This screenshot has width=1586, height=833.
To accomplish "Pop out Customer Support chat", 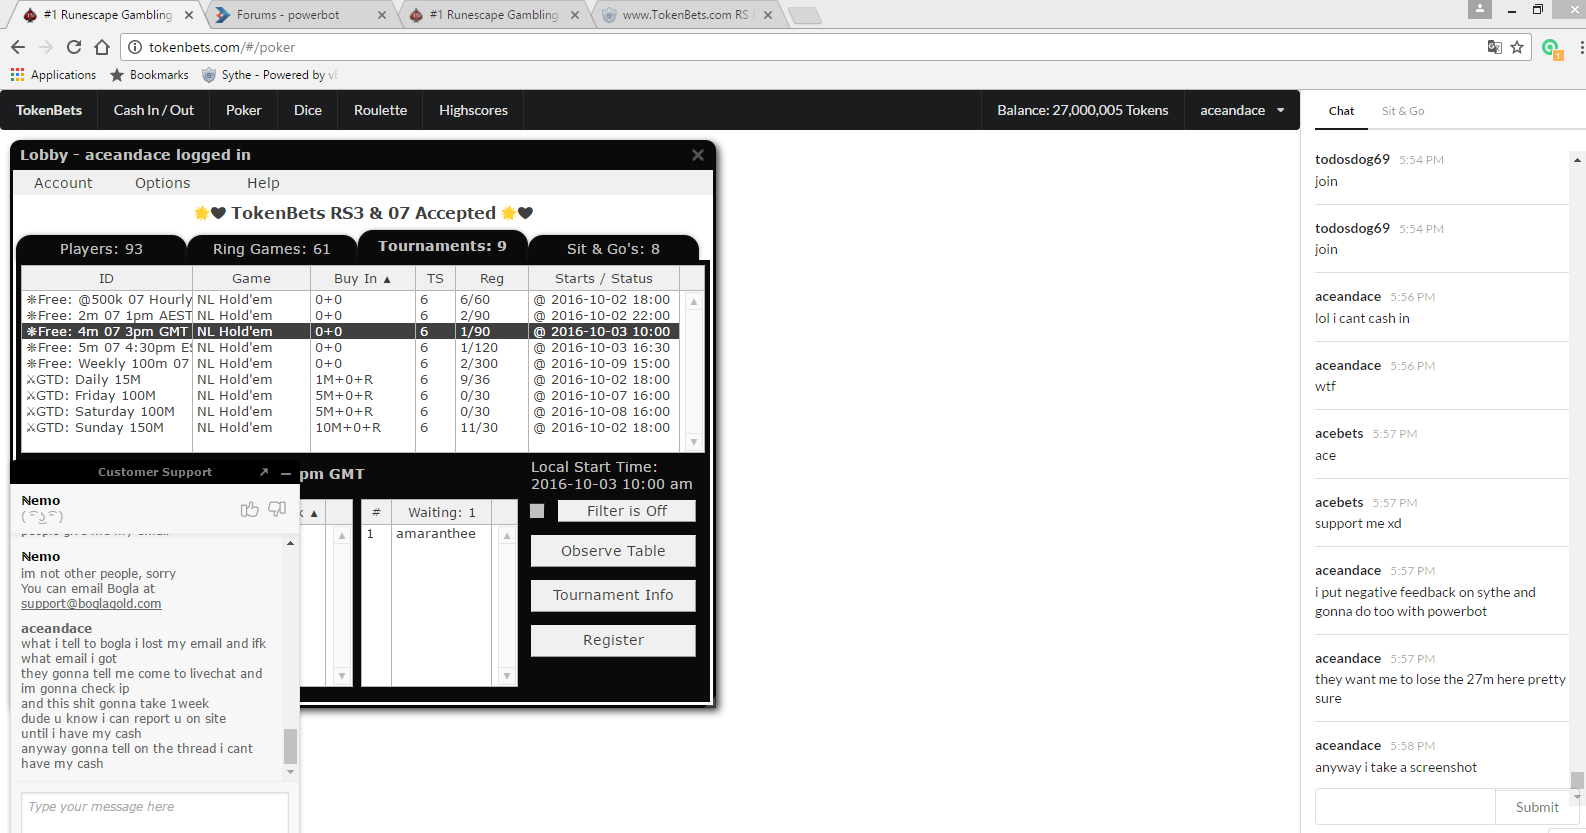I will (x=264, y=472).
